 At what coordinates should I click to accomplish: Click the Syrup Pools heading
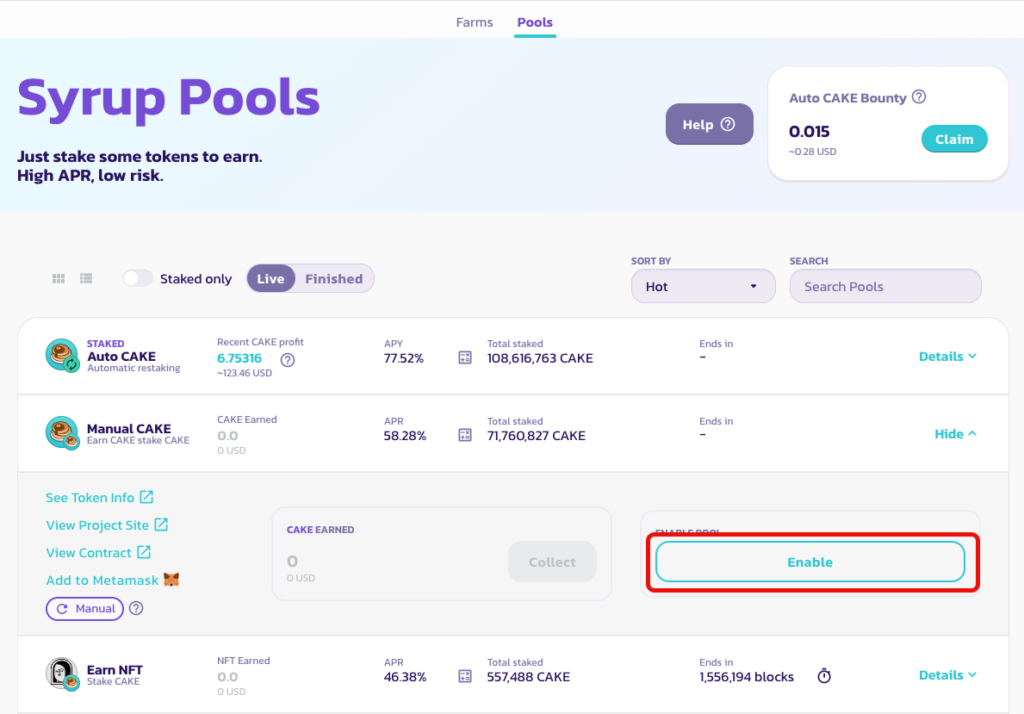click(168, 97)
